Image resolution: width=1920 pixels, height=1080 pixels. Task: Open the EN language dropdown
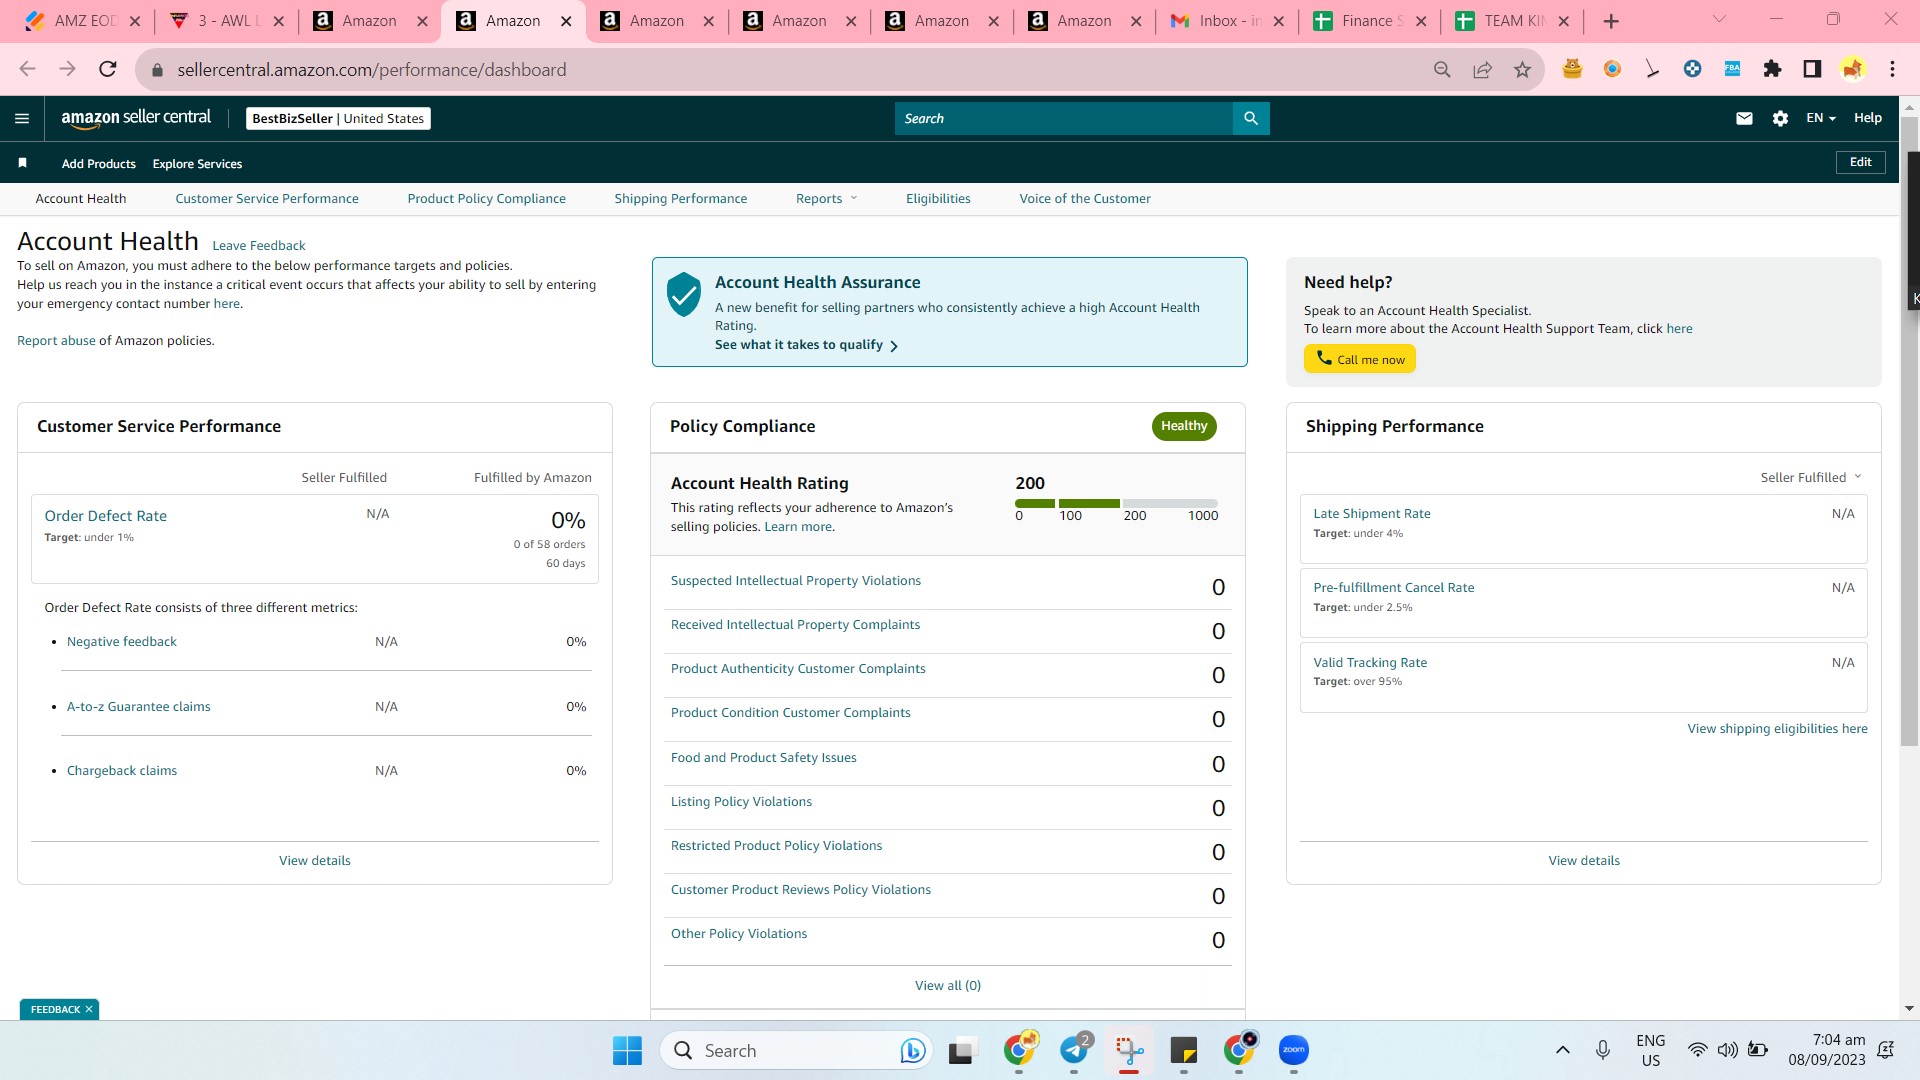[x=1820, y=118]
